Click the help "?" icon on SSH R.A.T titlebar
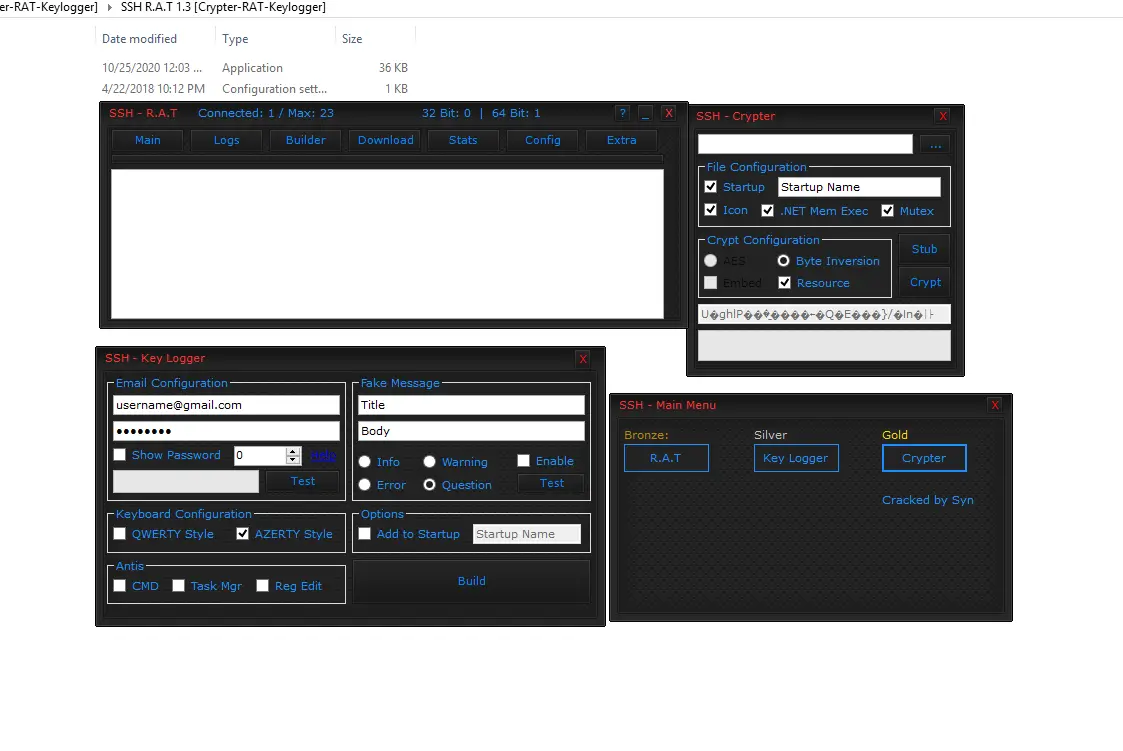Viewport: 1123px width, 751px height. point(622,113)
